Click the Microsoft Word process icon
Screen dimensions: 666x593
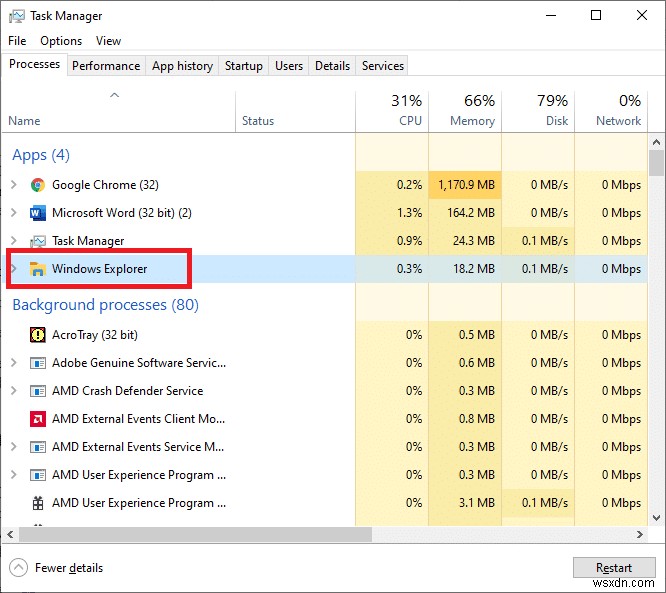(x=38, y=213)
